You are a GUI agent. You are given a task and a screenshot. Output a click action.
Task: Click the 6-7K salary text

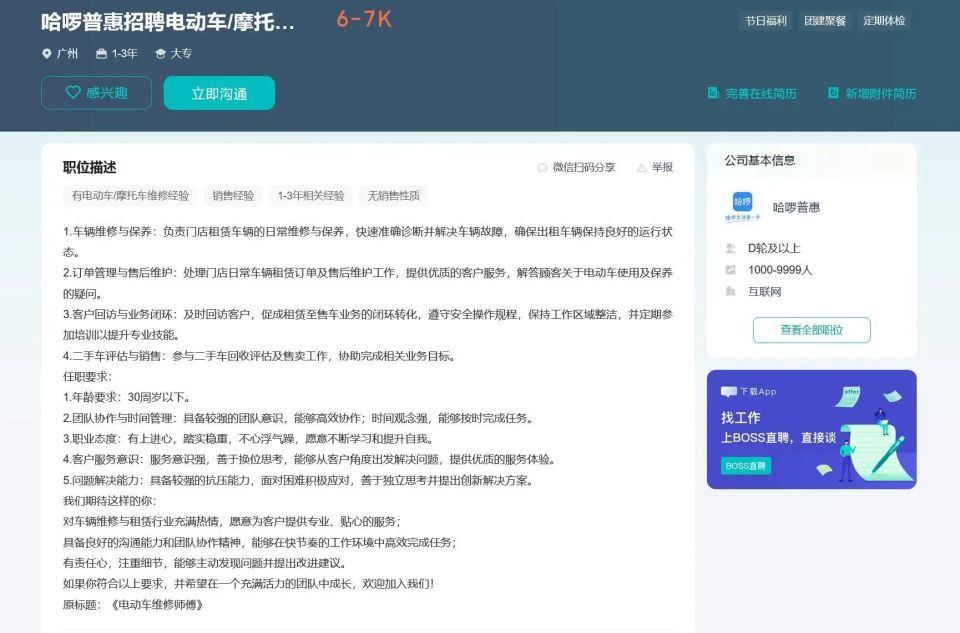coord(364,18)
